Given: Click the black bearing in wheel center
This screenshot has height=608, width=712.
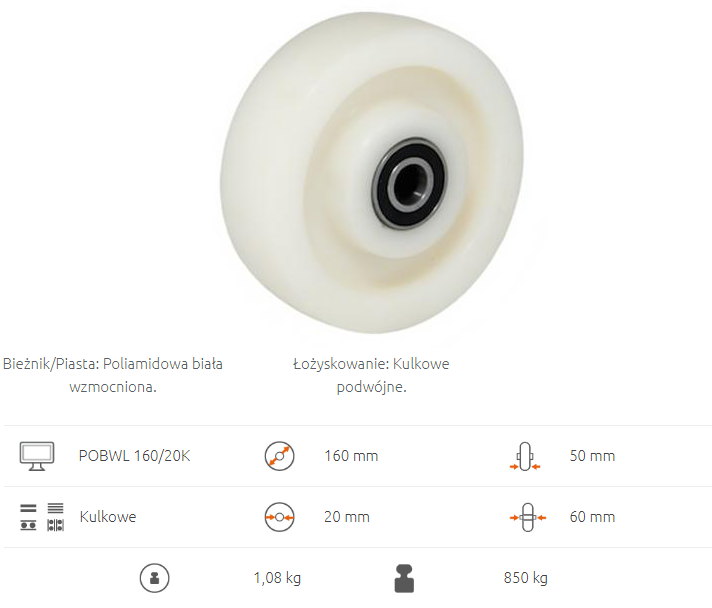Looking at the screenshot, I should [x=410, y=183].
